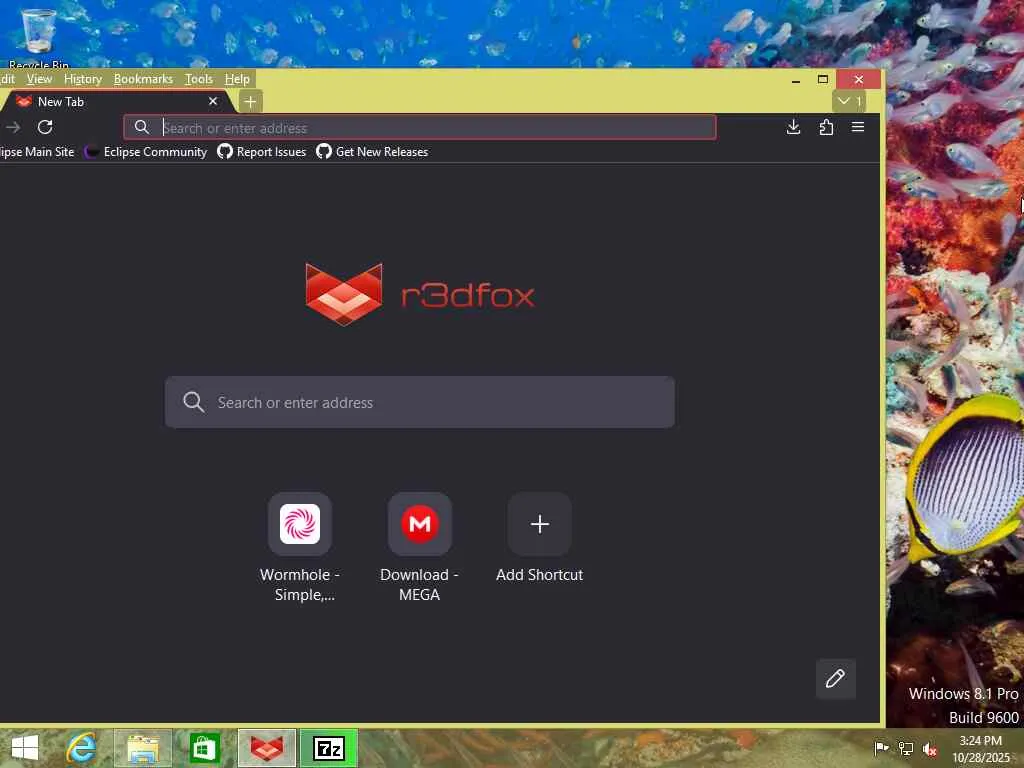Open the View menu

pyautogui.click(x=39, y=79)
